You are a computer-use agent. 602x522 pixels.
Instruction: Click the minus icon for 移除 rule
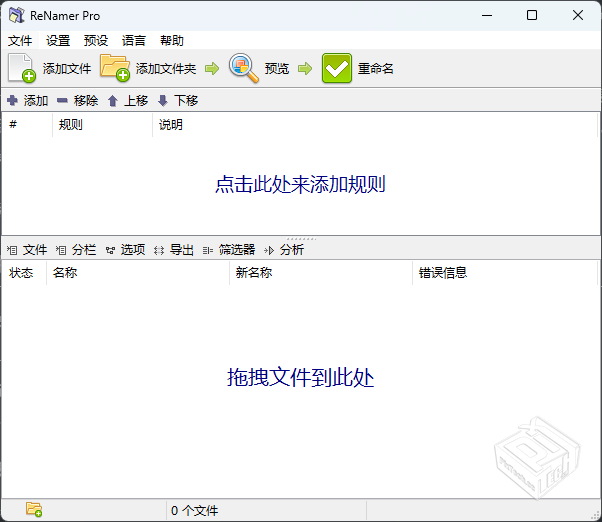pyautogui.click(x=62, y=101)
